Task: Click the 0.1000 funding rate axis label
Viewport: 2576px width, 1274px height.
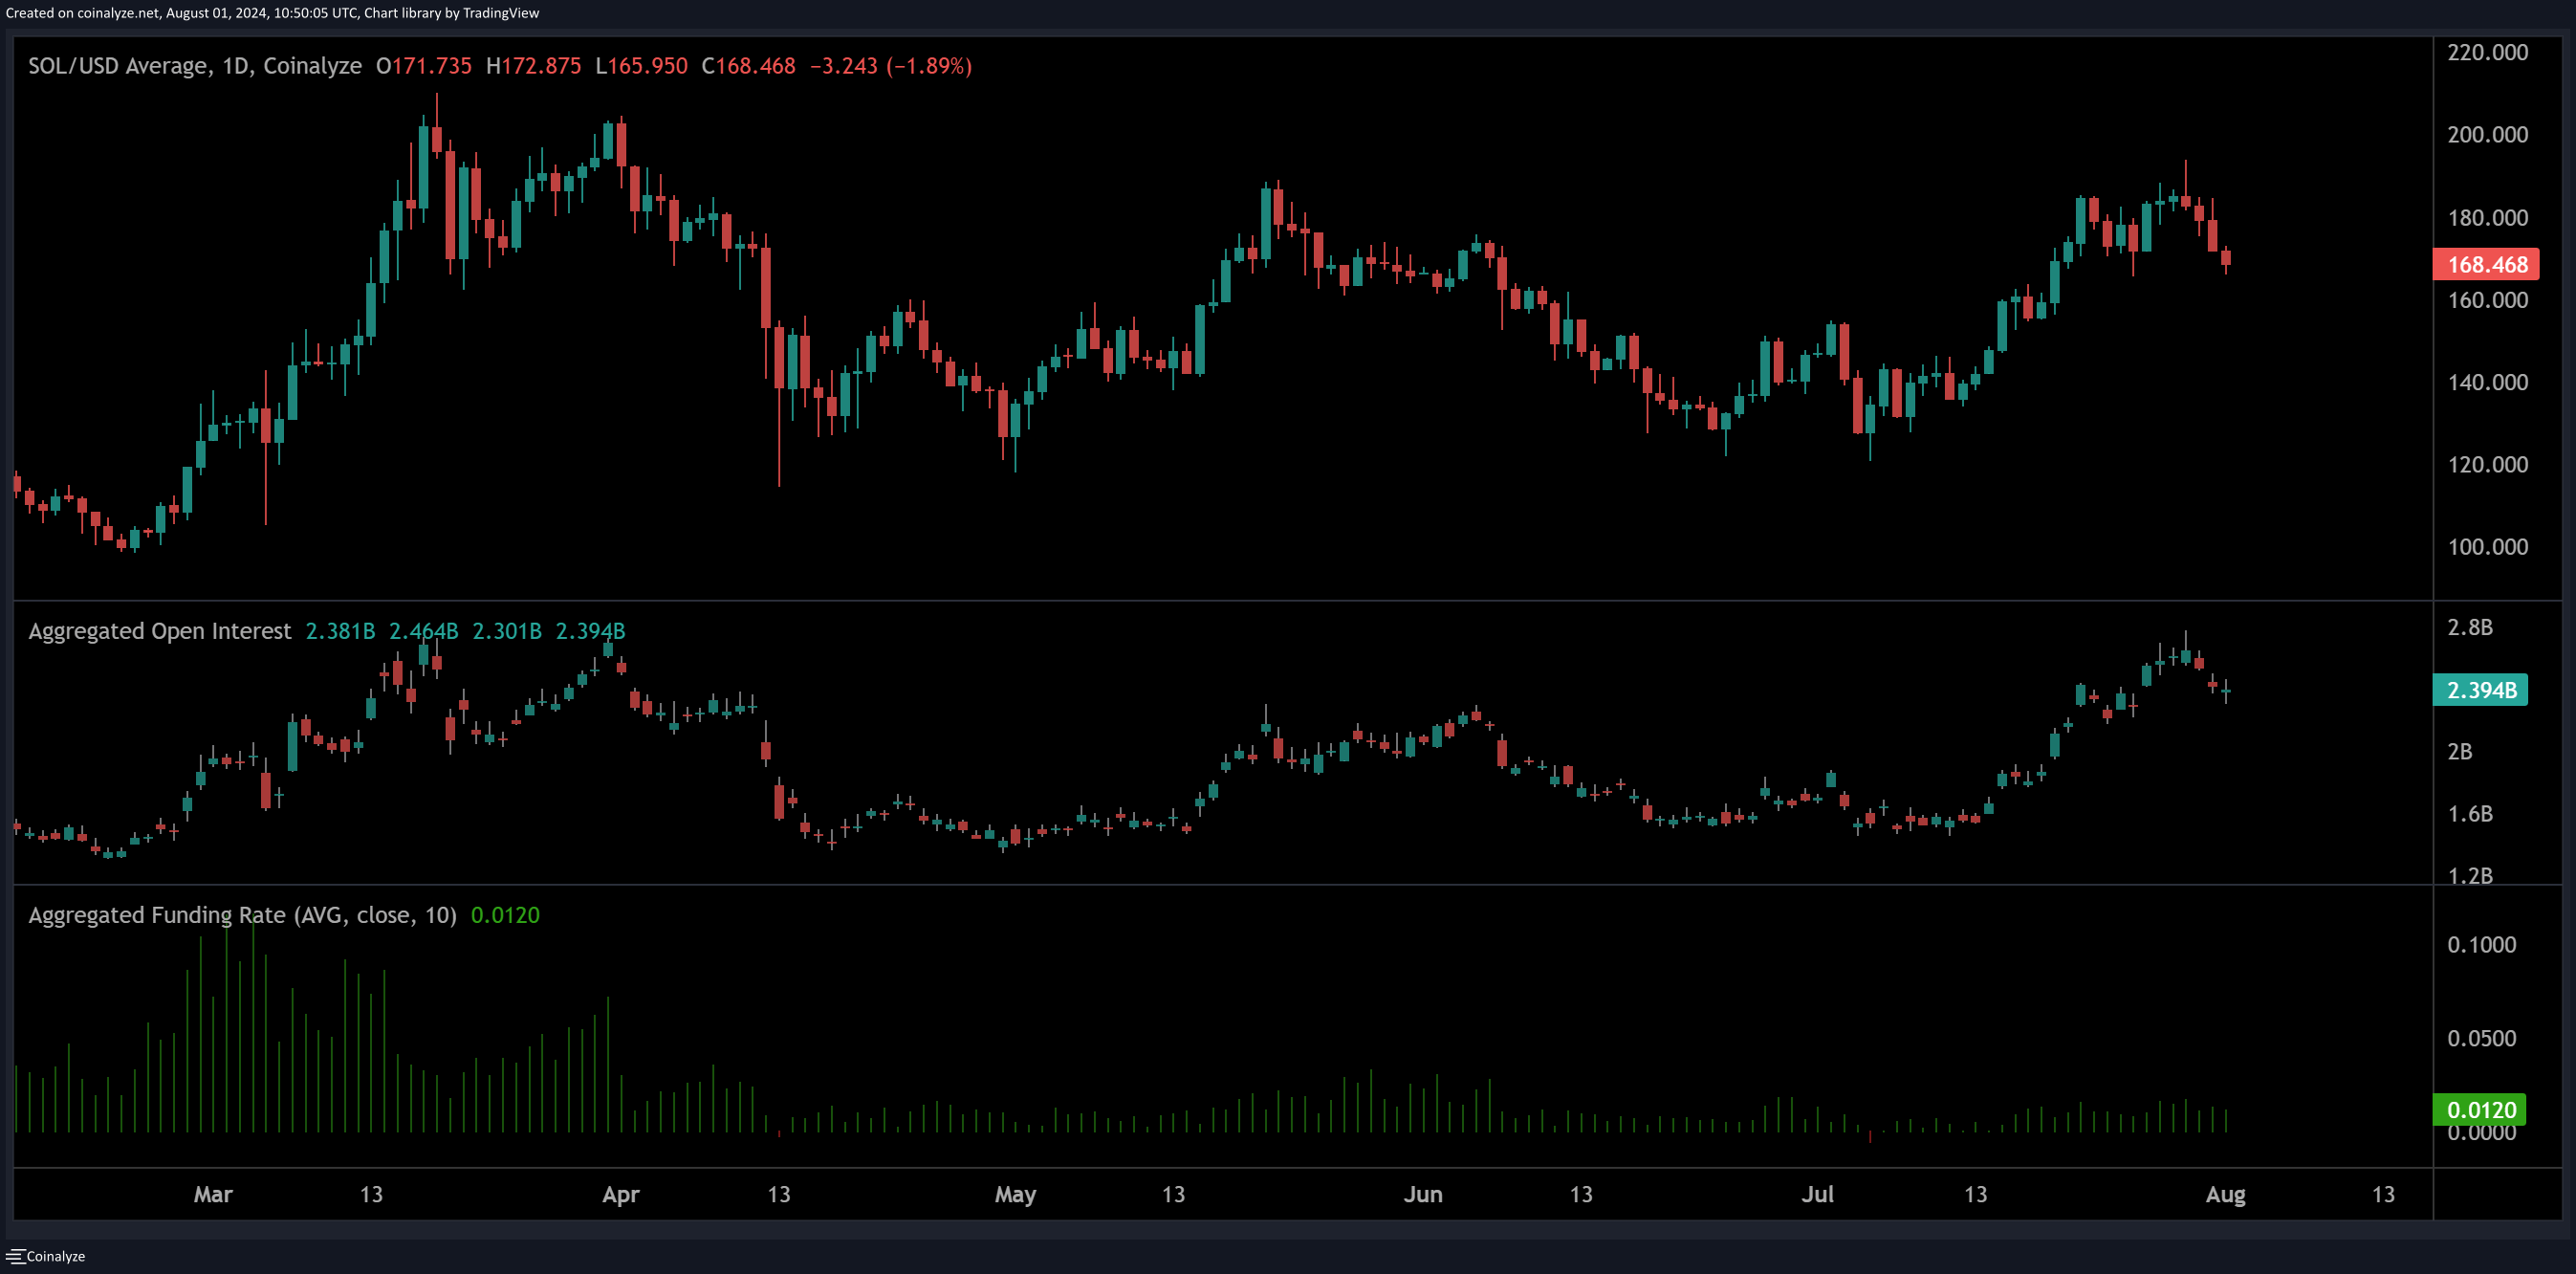Action: (x=2481, y=945)
